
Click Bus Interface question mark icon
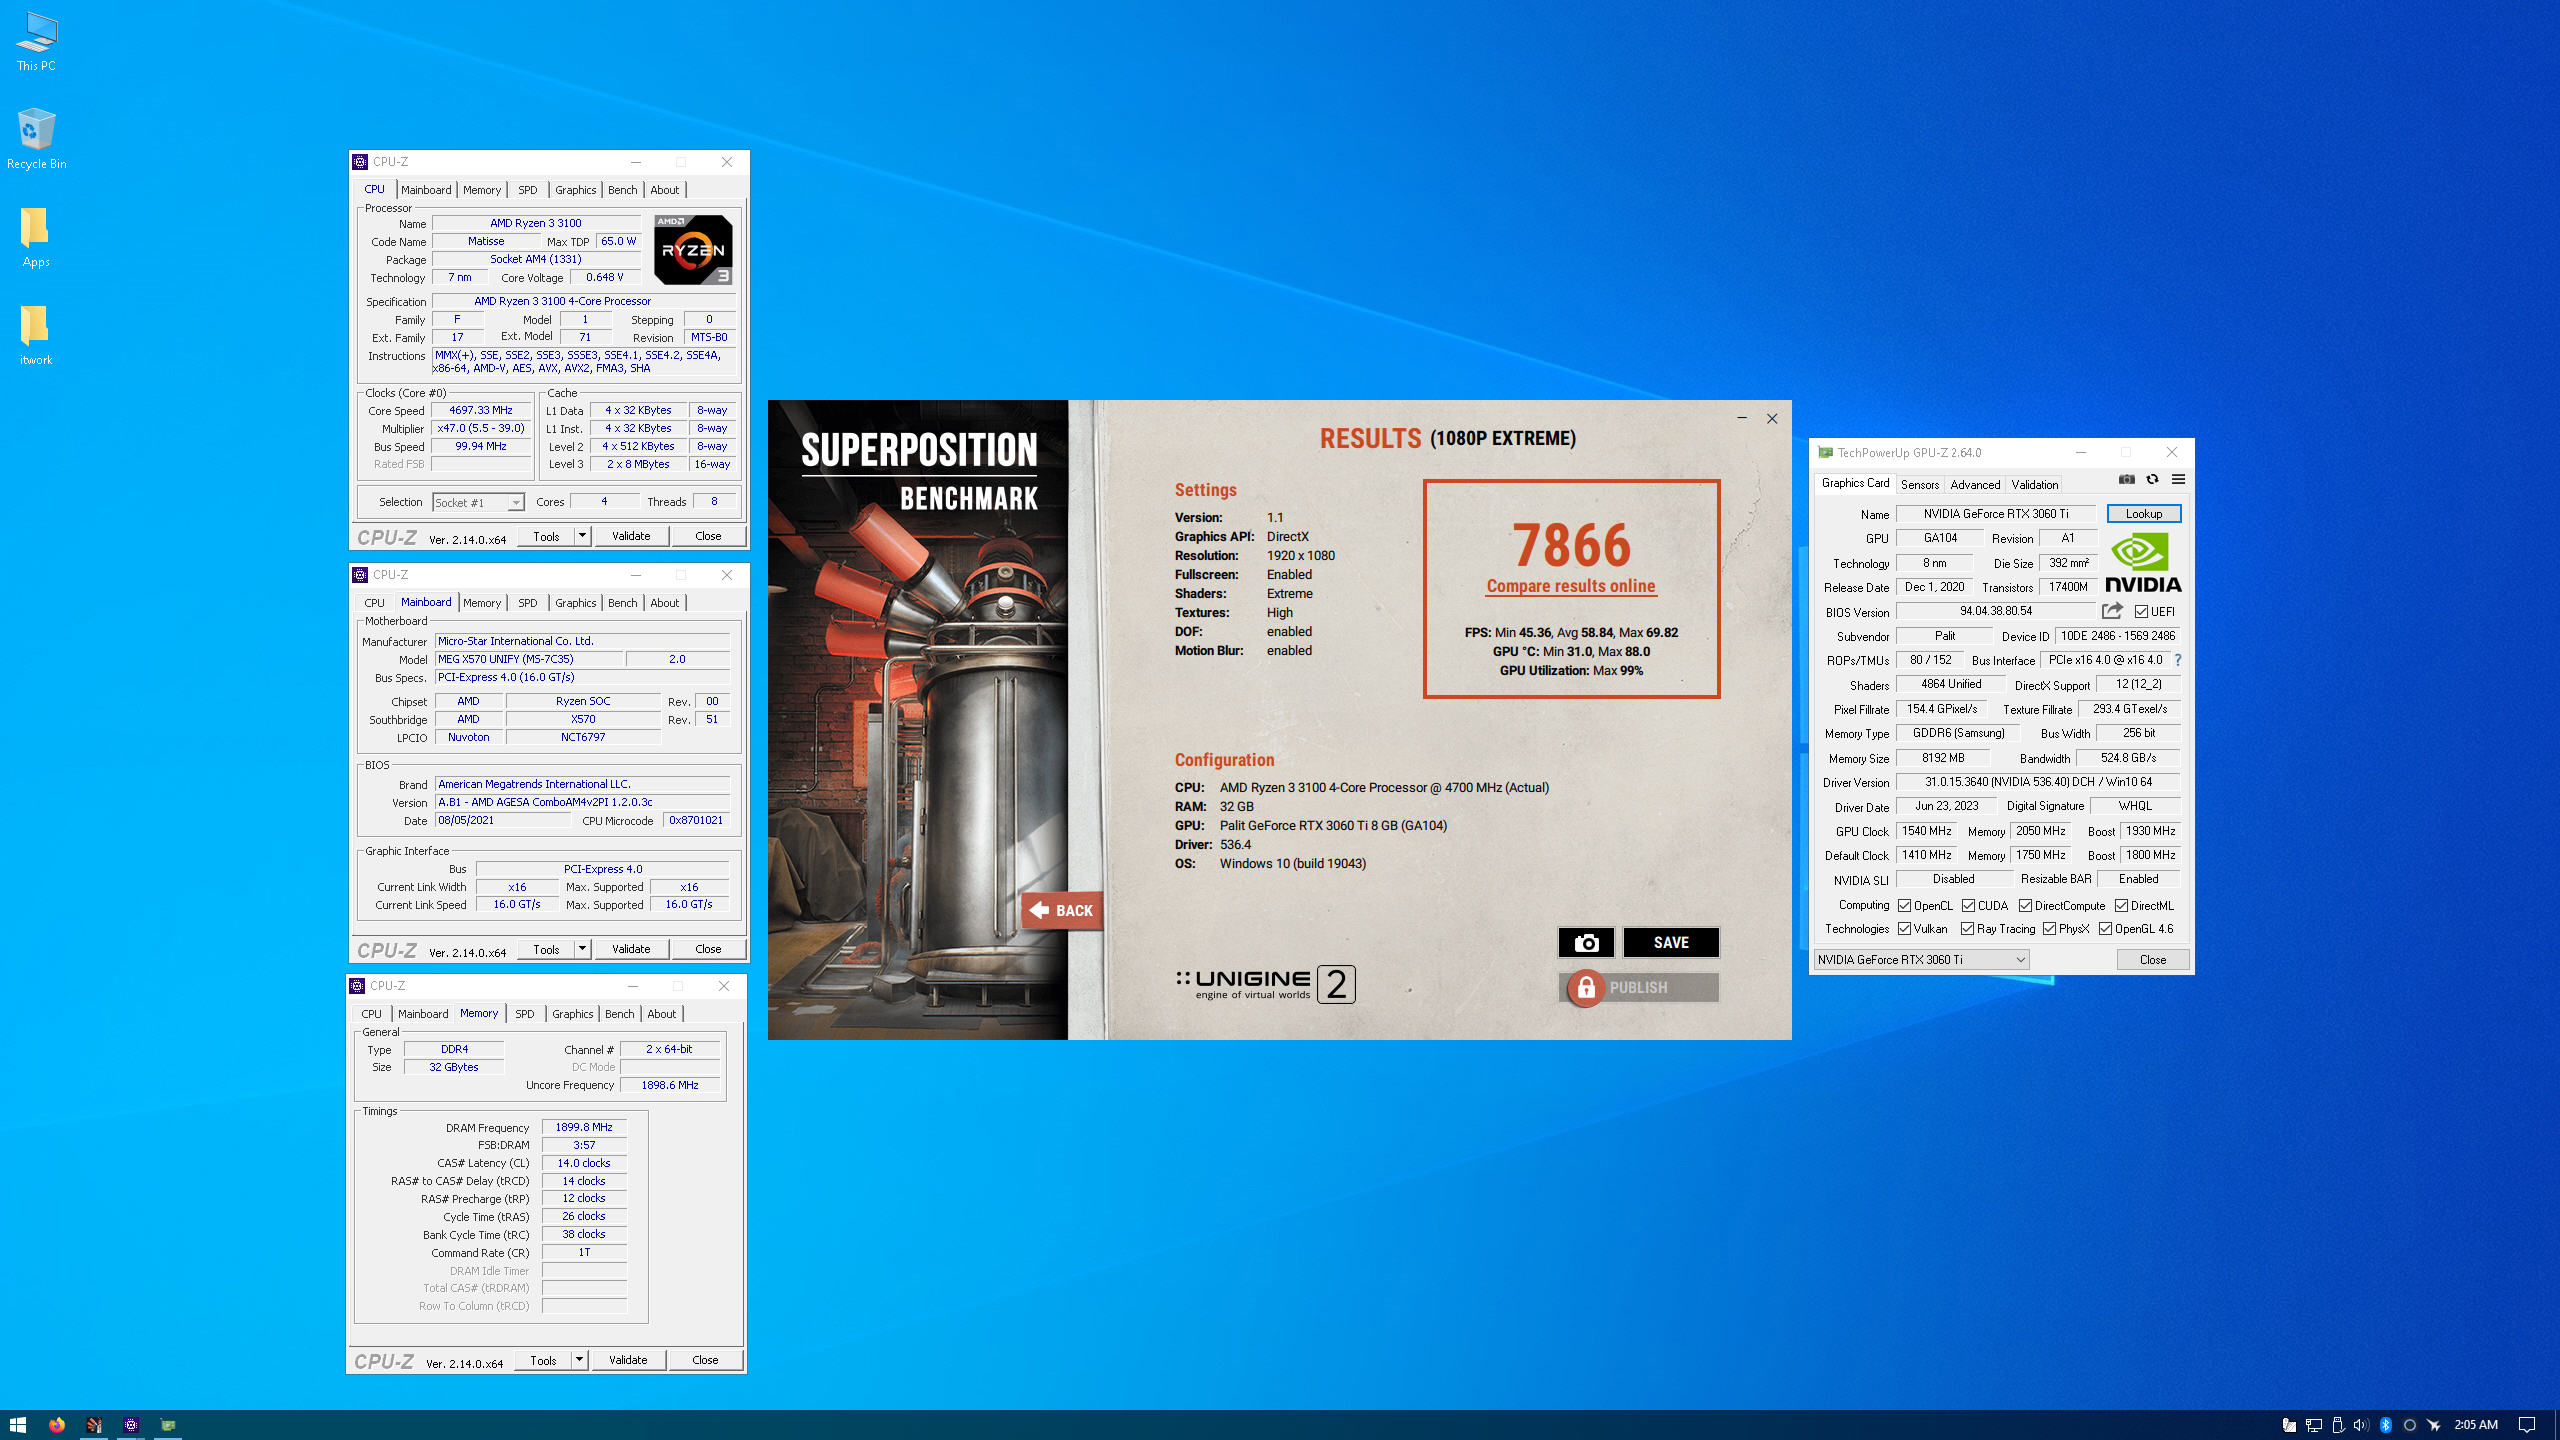(x=2178, y=660)
